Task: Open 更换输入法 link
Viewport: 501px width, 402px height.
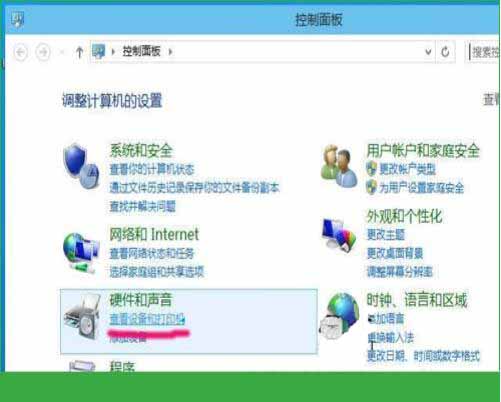Action: [x=390, y=337]
